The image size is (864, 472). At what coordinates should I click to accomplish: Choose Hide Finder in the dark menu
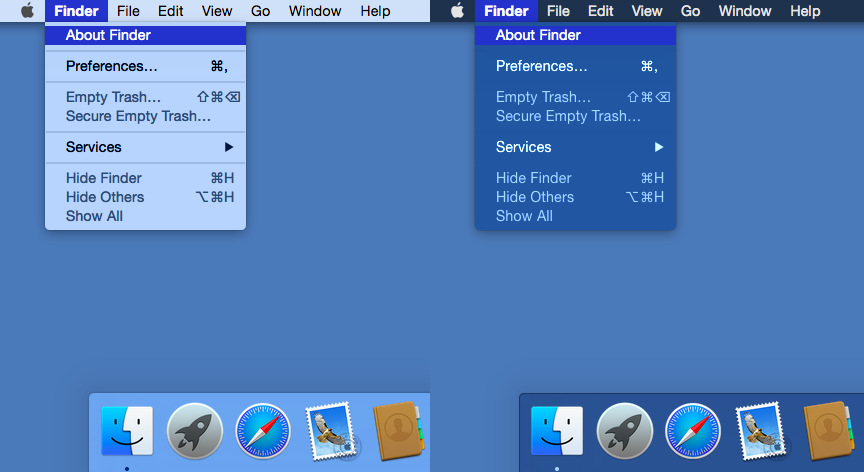coord(575,178)
